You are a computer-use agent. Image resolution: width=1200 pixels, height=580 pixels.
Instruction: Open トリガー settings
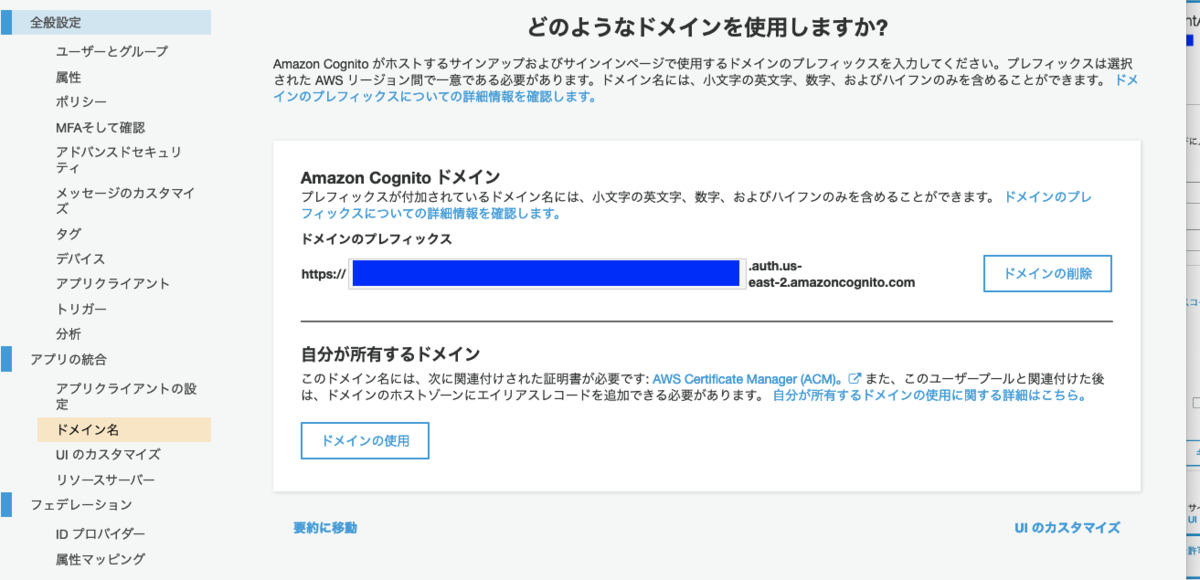coord(81,309)
